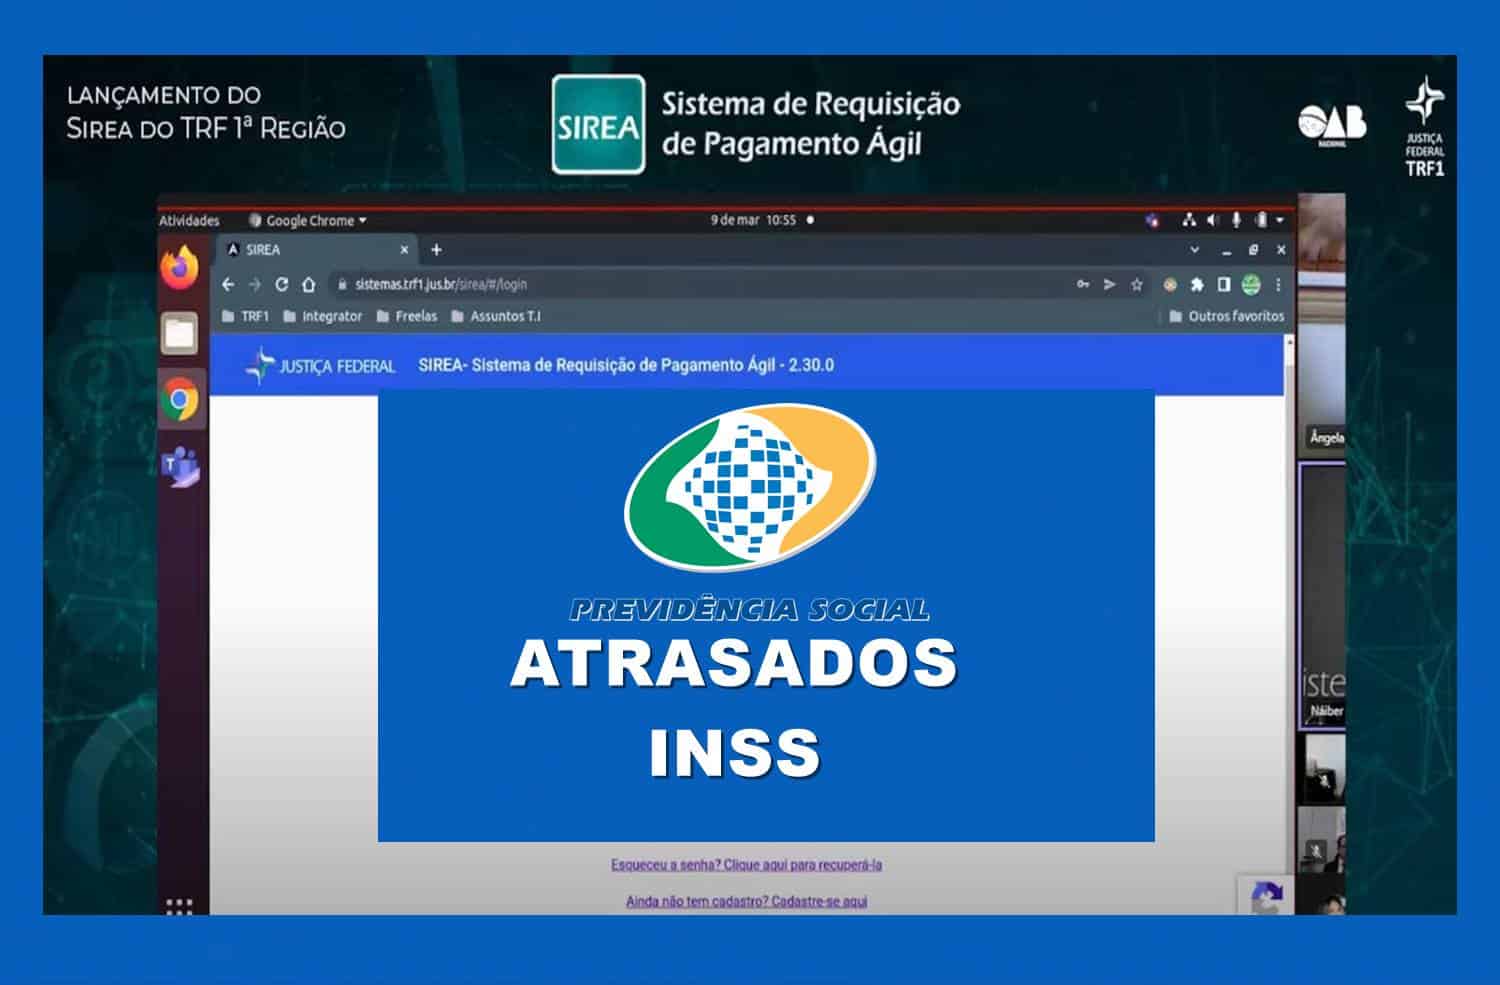
Task: Open Firefox from the Ubuntu dock
Action: 180,268
